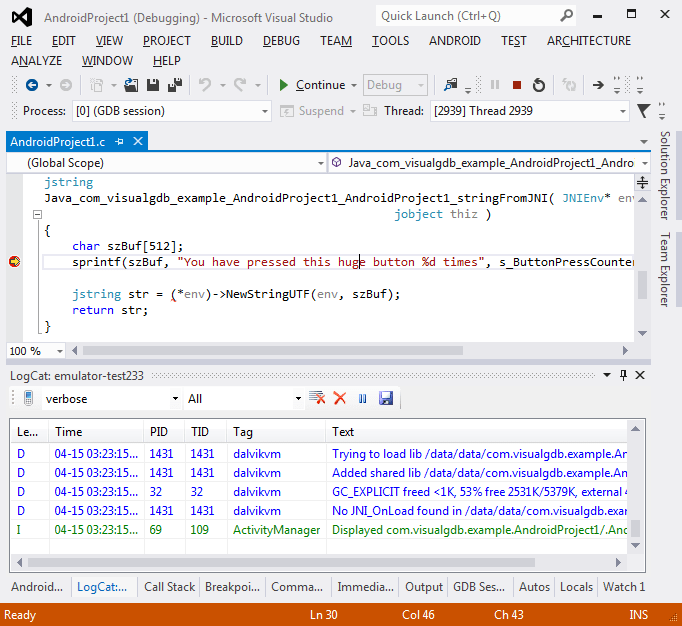Click the Undo icon
Image resolution: width=682 pixels, height=626 pixels.
pos(204,85)
